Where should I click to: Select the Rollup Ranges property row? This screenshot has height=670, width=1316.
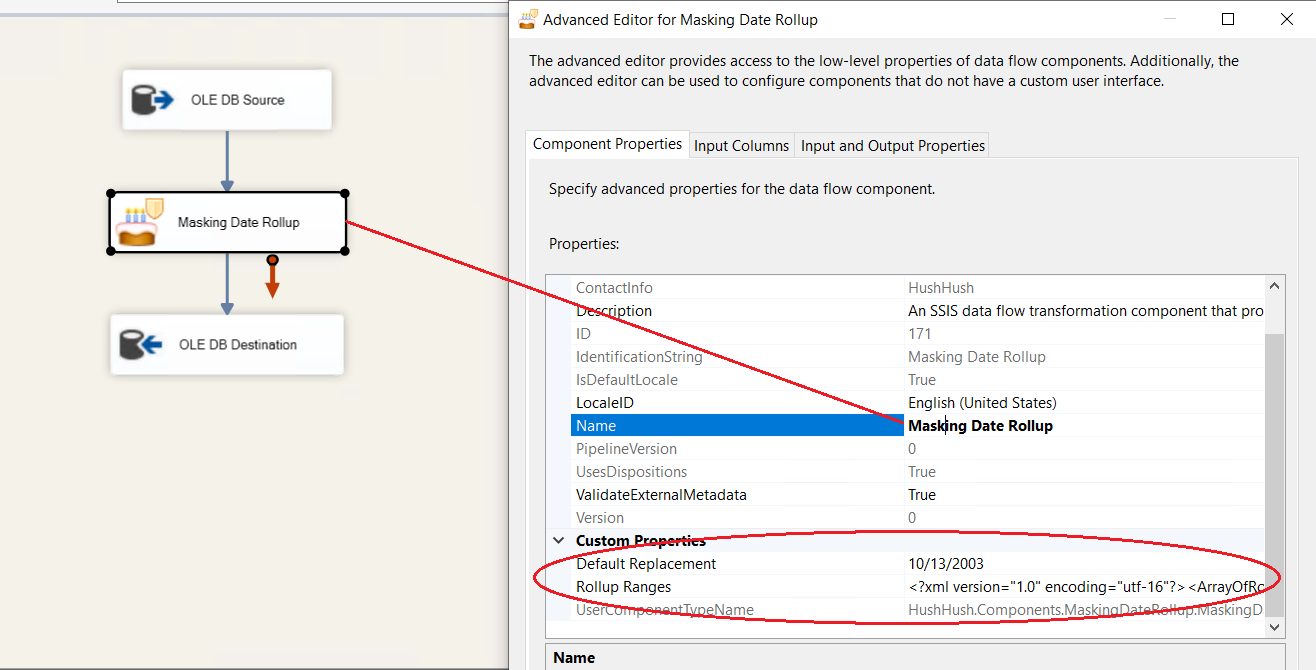click(x=623, y=587)
